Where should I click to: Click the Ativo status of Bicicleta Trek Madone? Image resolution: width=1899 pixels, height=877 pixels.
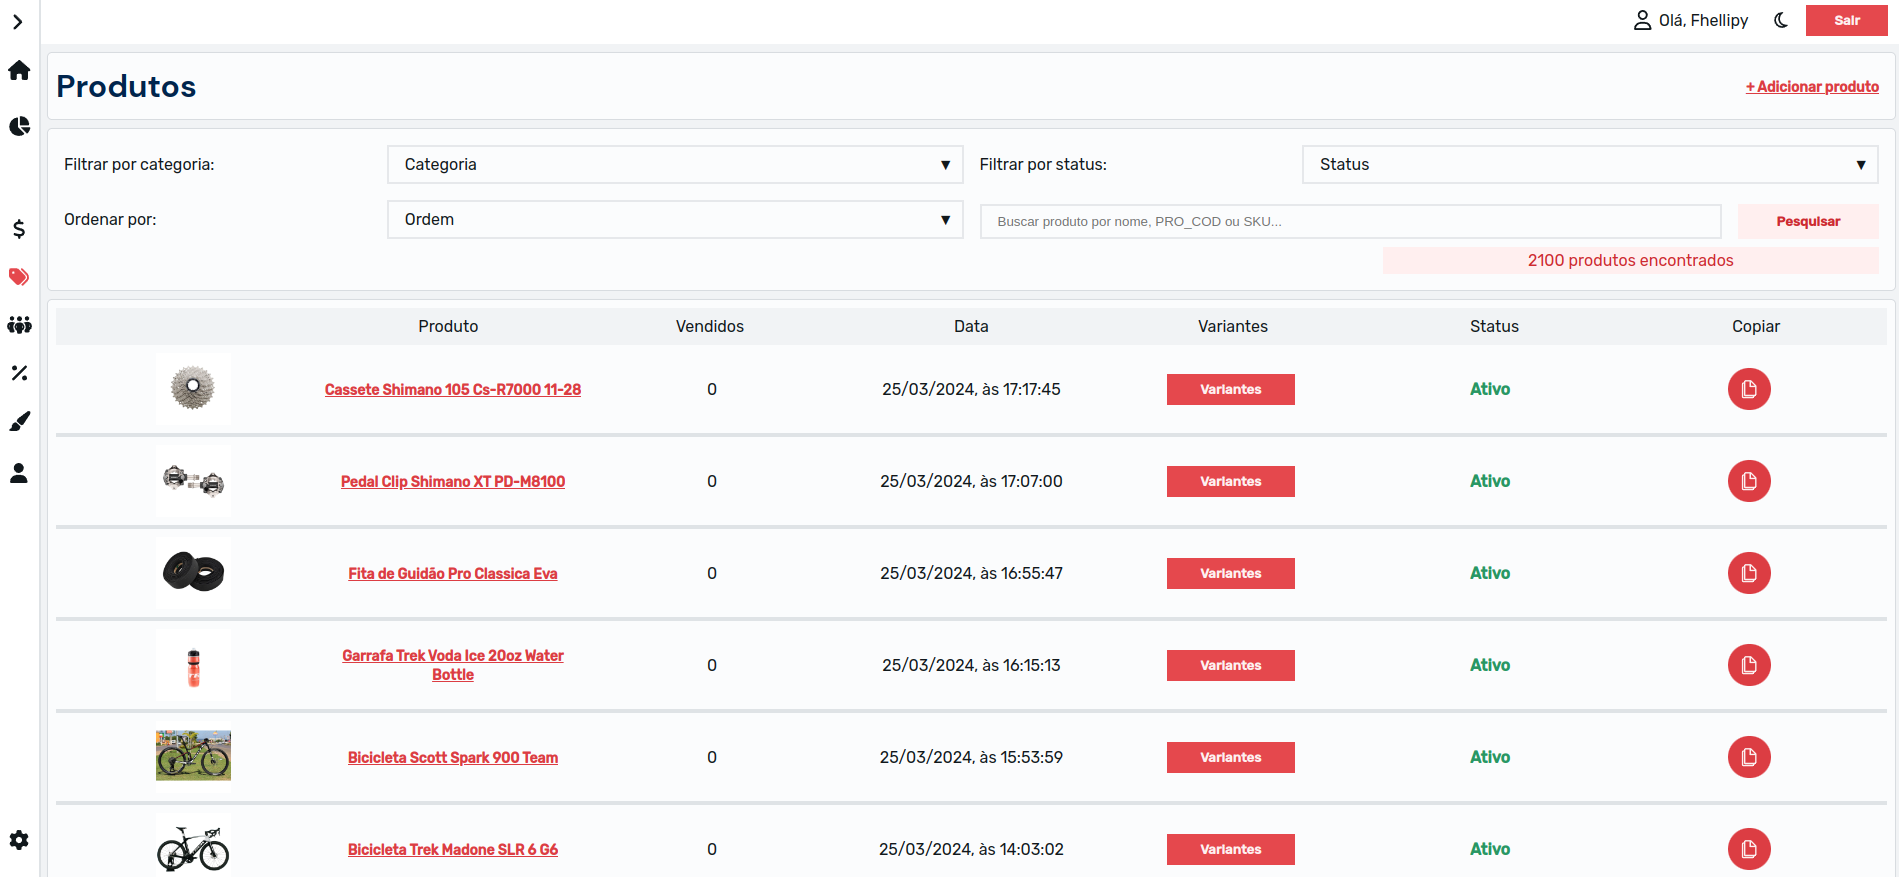tap(1490, 849)
